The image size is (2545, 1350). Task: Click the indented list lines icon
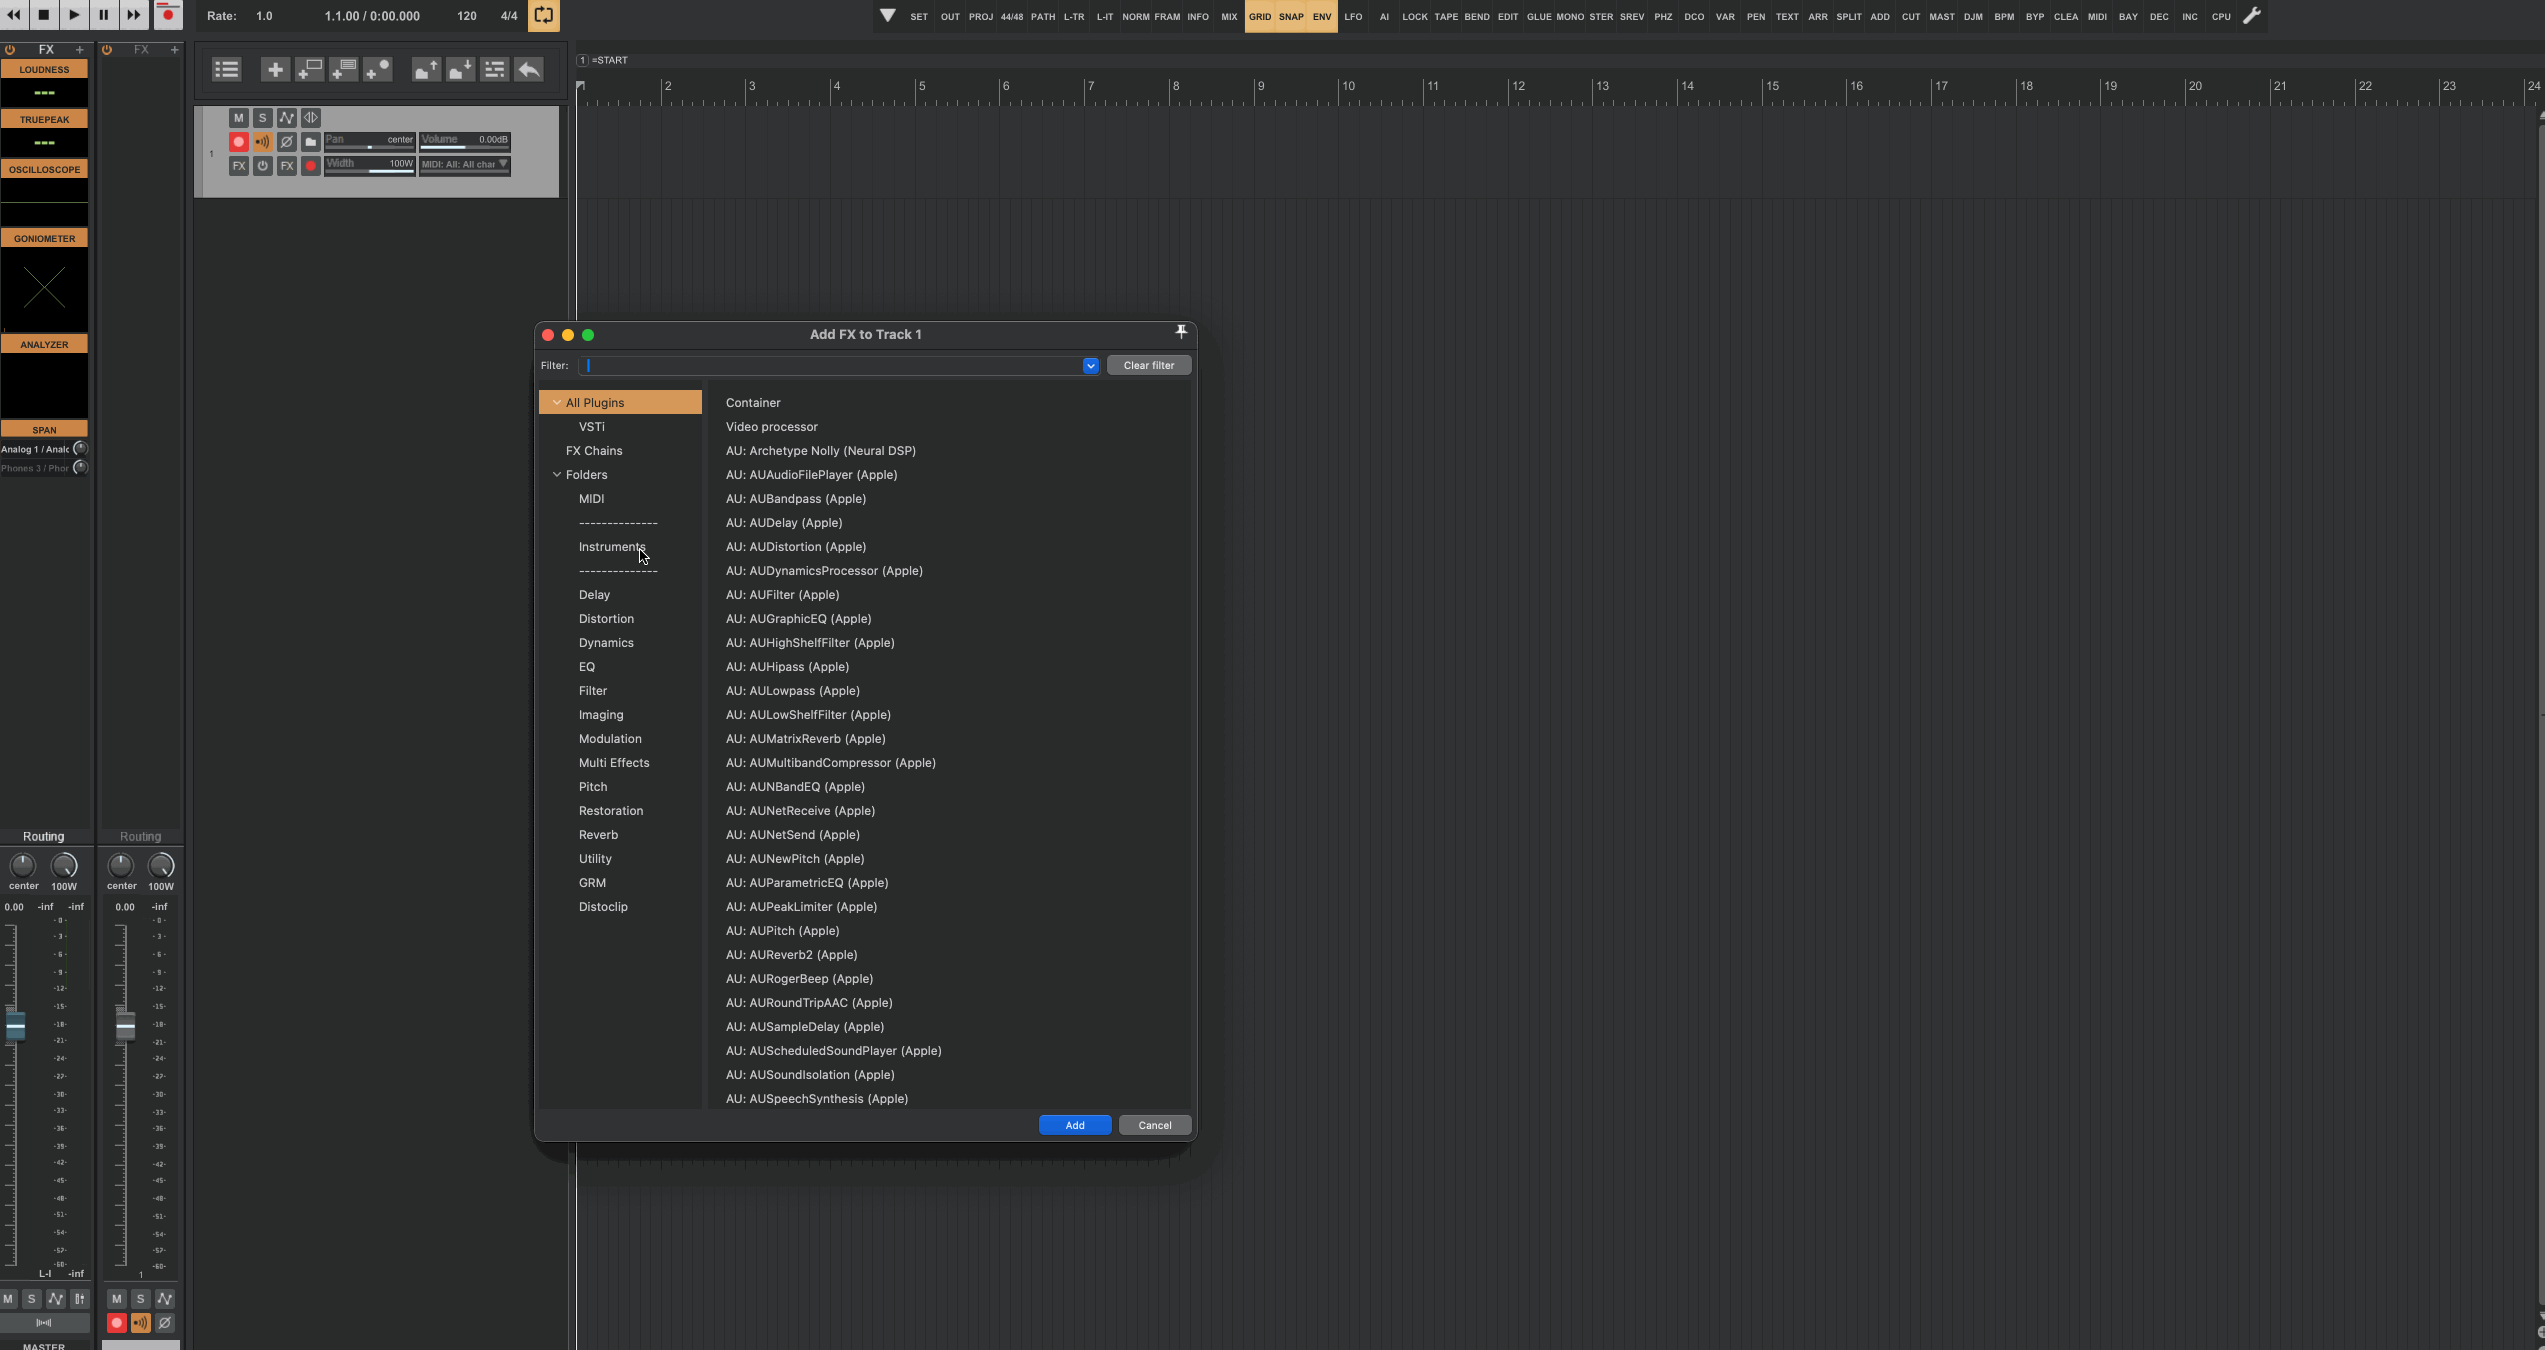click(x=494, y=69)
